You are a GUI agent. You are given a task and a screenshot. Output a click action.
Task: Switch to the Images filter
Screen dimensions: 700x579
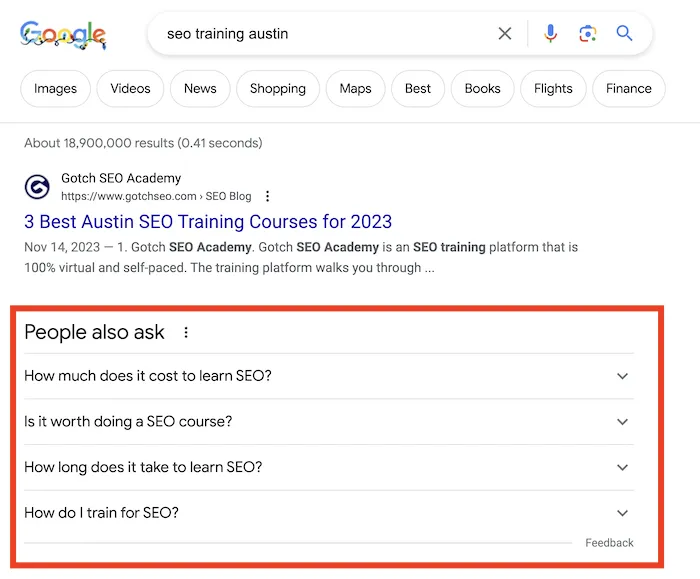coord(55,88)
